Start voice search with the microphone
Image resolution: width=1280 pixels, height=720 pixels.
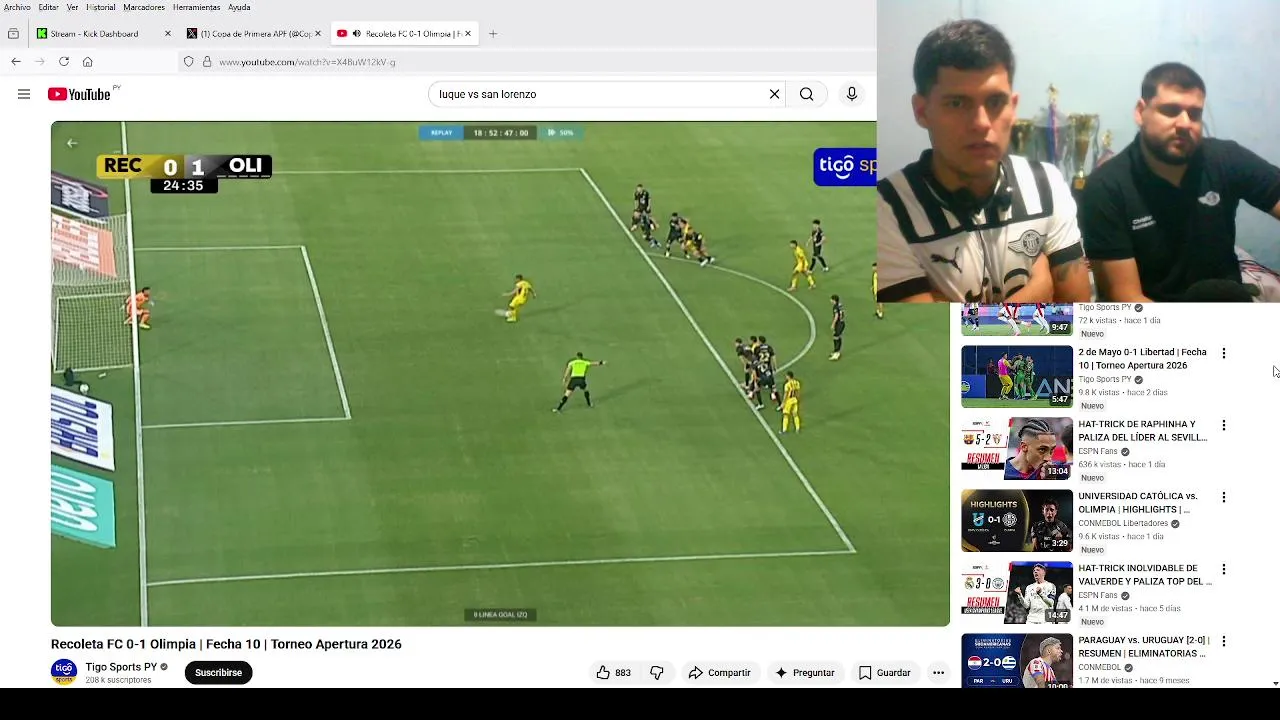pos(852,94)
